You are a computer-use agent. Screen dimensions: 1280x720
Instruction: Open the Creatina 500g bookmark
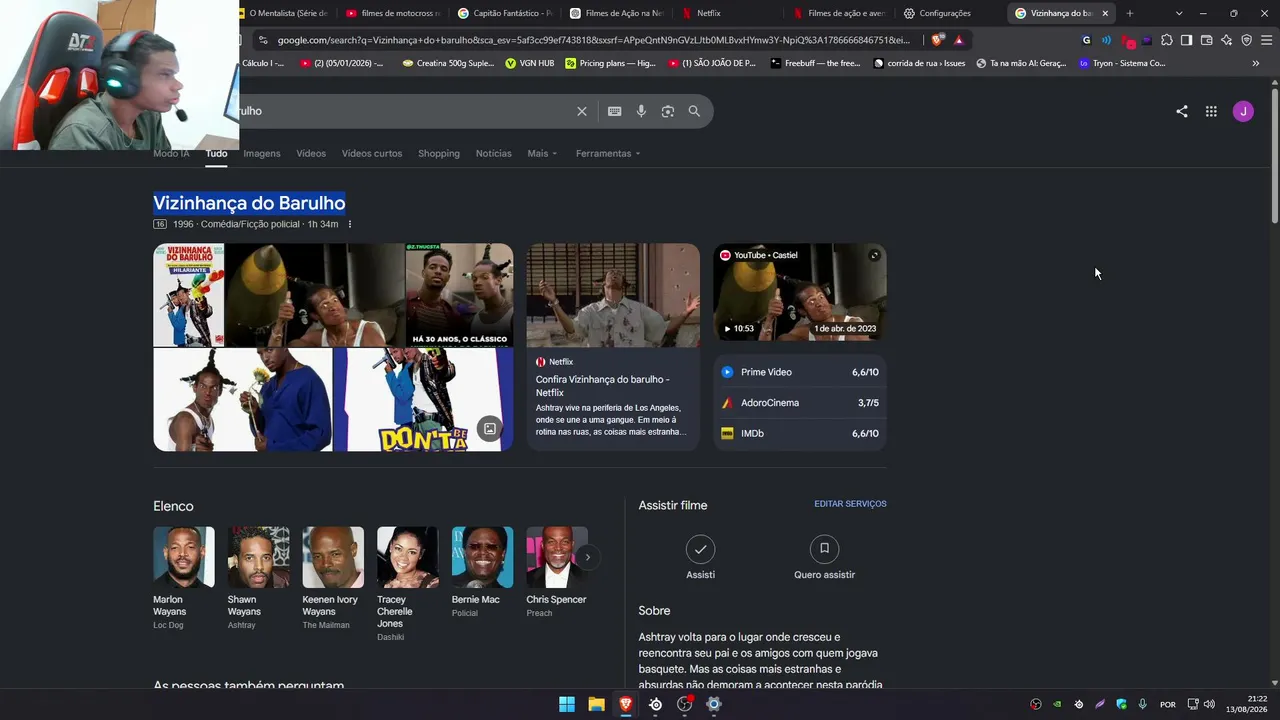pos(448,63)
